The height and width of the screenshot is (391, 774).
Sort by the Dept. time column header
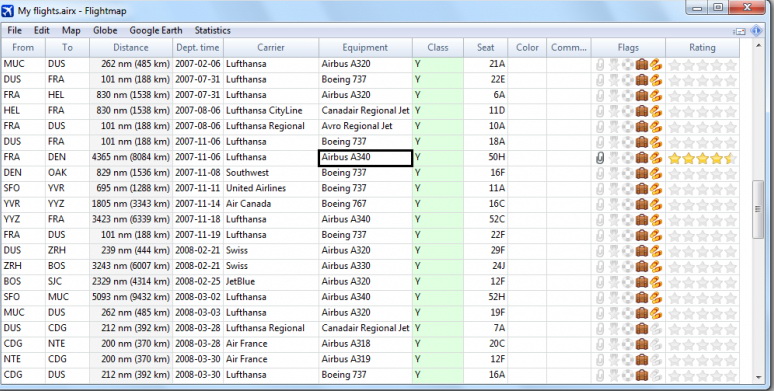click(198, 48)
